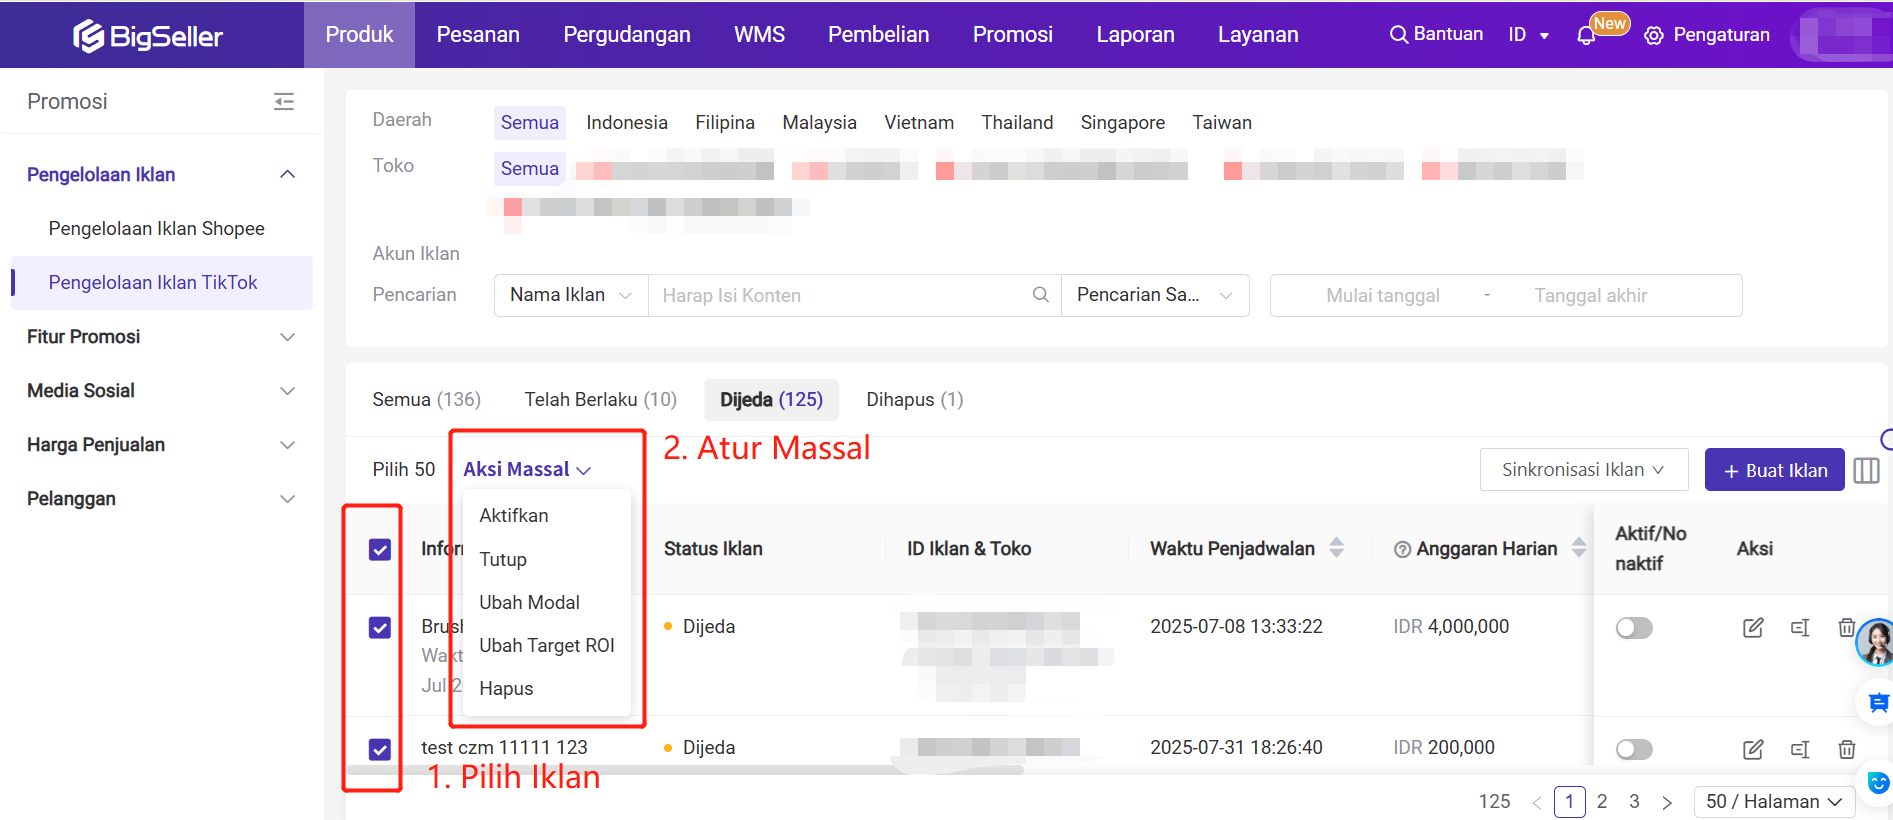Click the horizontal table scrollbar

pos(685,770)
